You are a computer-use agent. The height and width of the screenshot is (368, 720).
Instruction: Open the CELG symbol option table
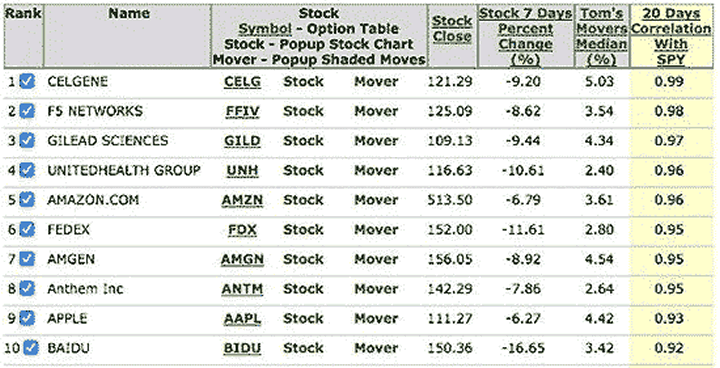pyautogui.click(x=242, y=82)
